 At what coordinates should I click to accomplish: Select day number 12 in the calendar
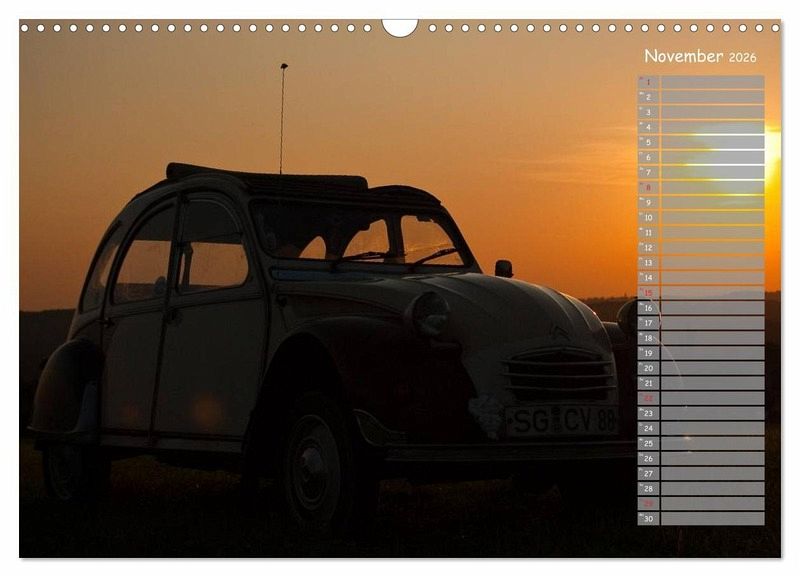648,247
